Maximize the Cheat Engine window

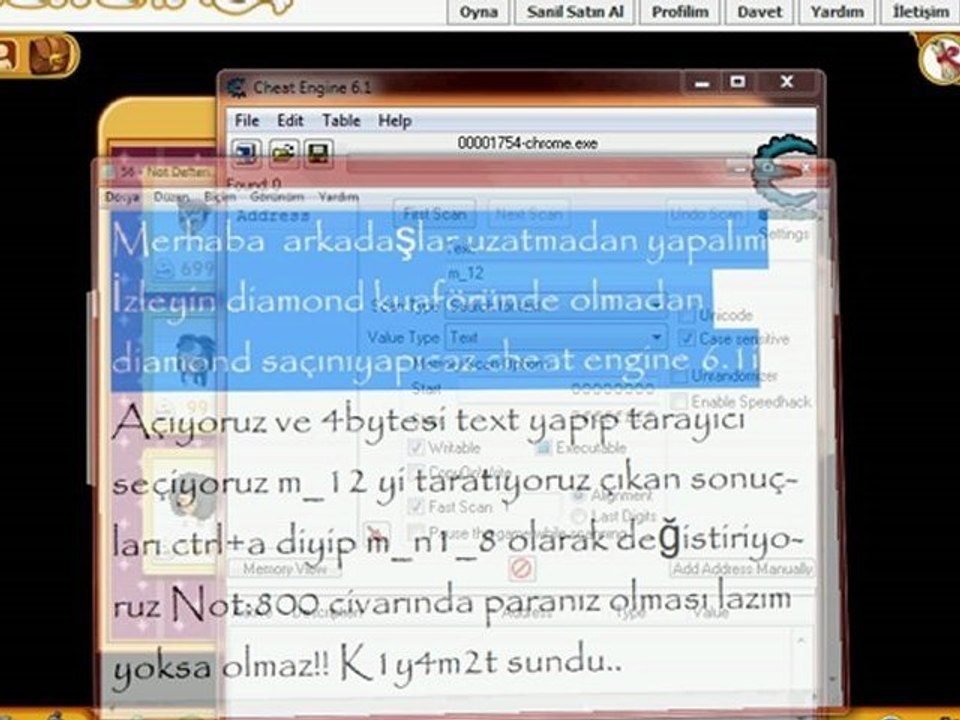pyautogui.click(x=738, y=82)
